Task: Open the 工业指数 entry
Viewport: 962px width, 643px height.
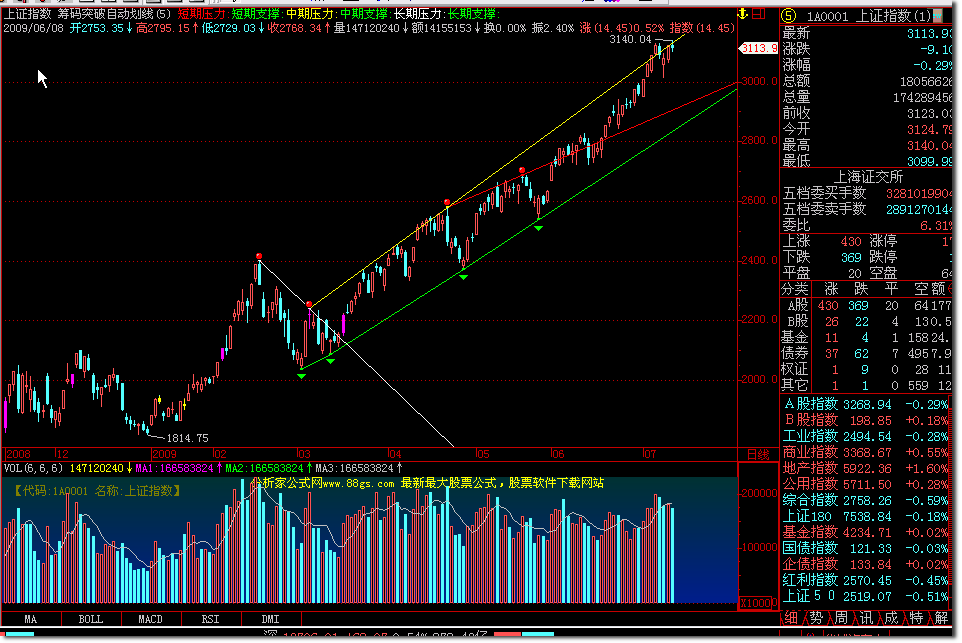Action: click(867, 436)
